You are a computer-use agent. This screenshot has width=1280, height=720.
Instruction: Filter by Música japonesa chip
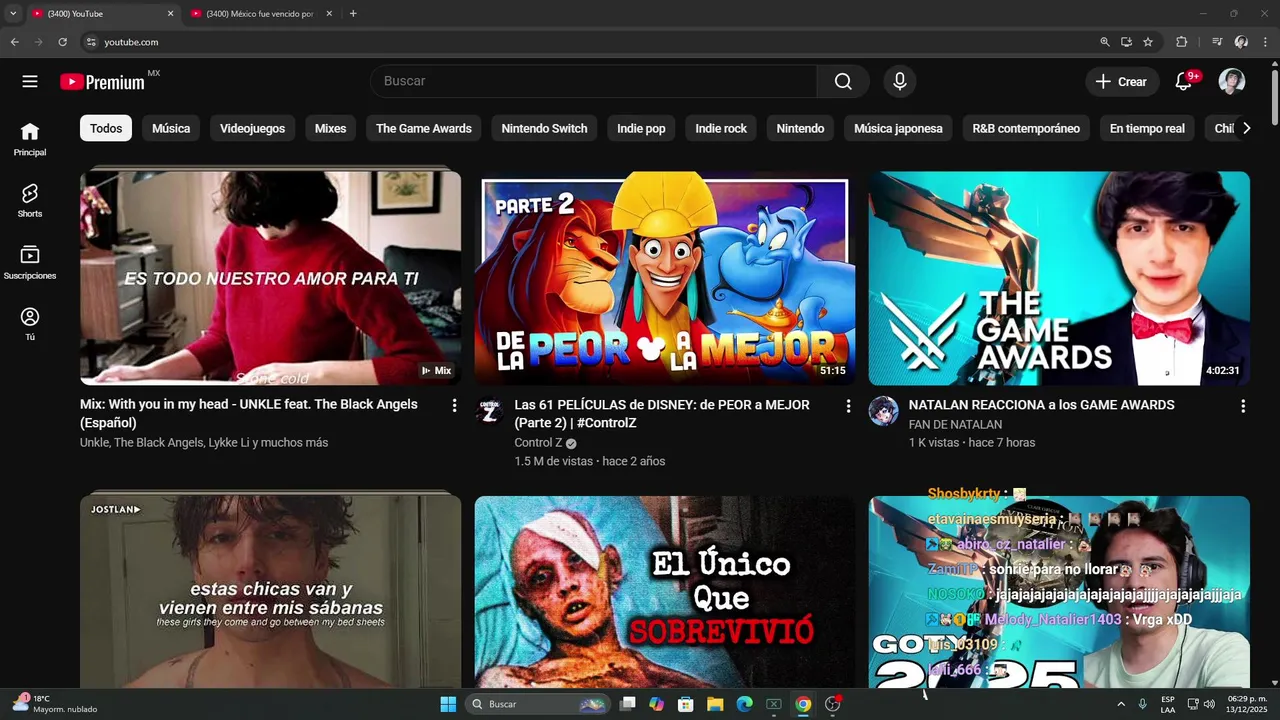point(898,128)
